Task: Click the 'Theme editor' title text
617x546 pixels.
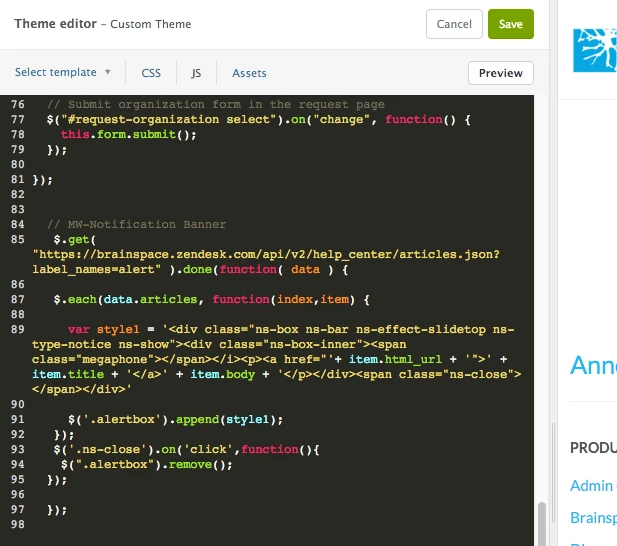Action: point(55,24)
